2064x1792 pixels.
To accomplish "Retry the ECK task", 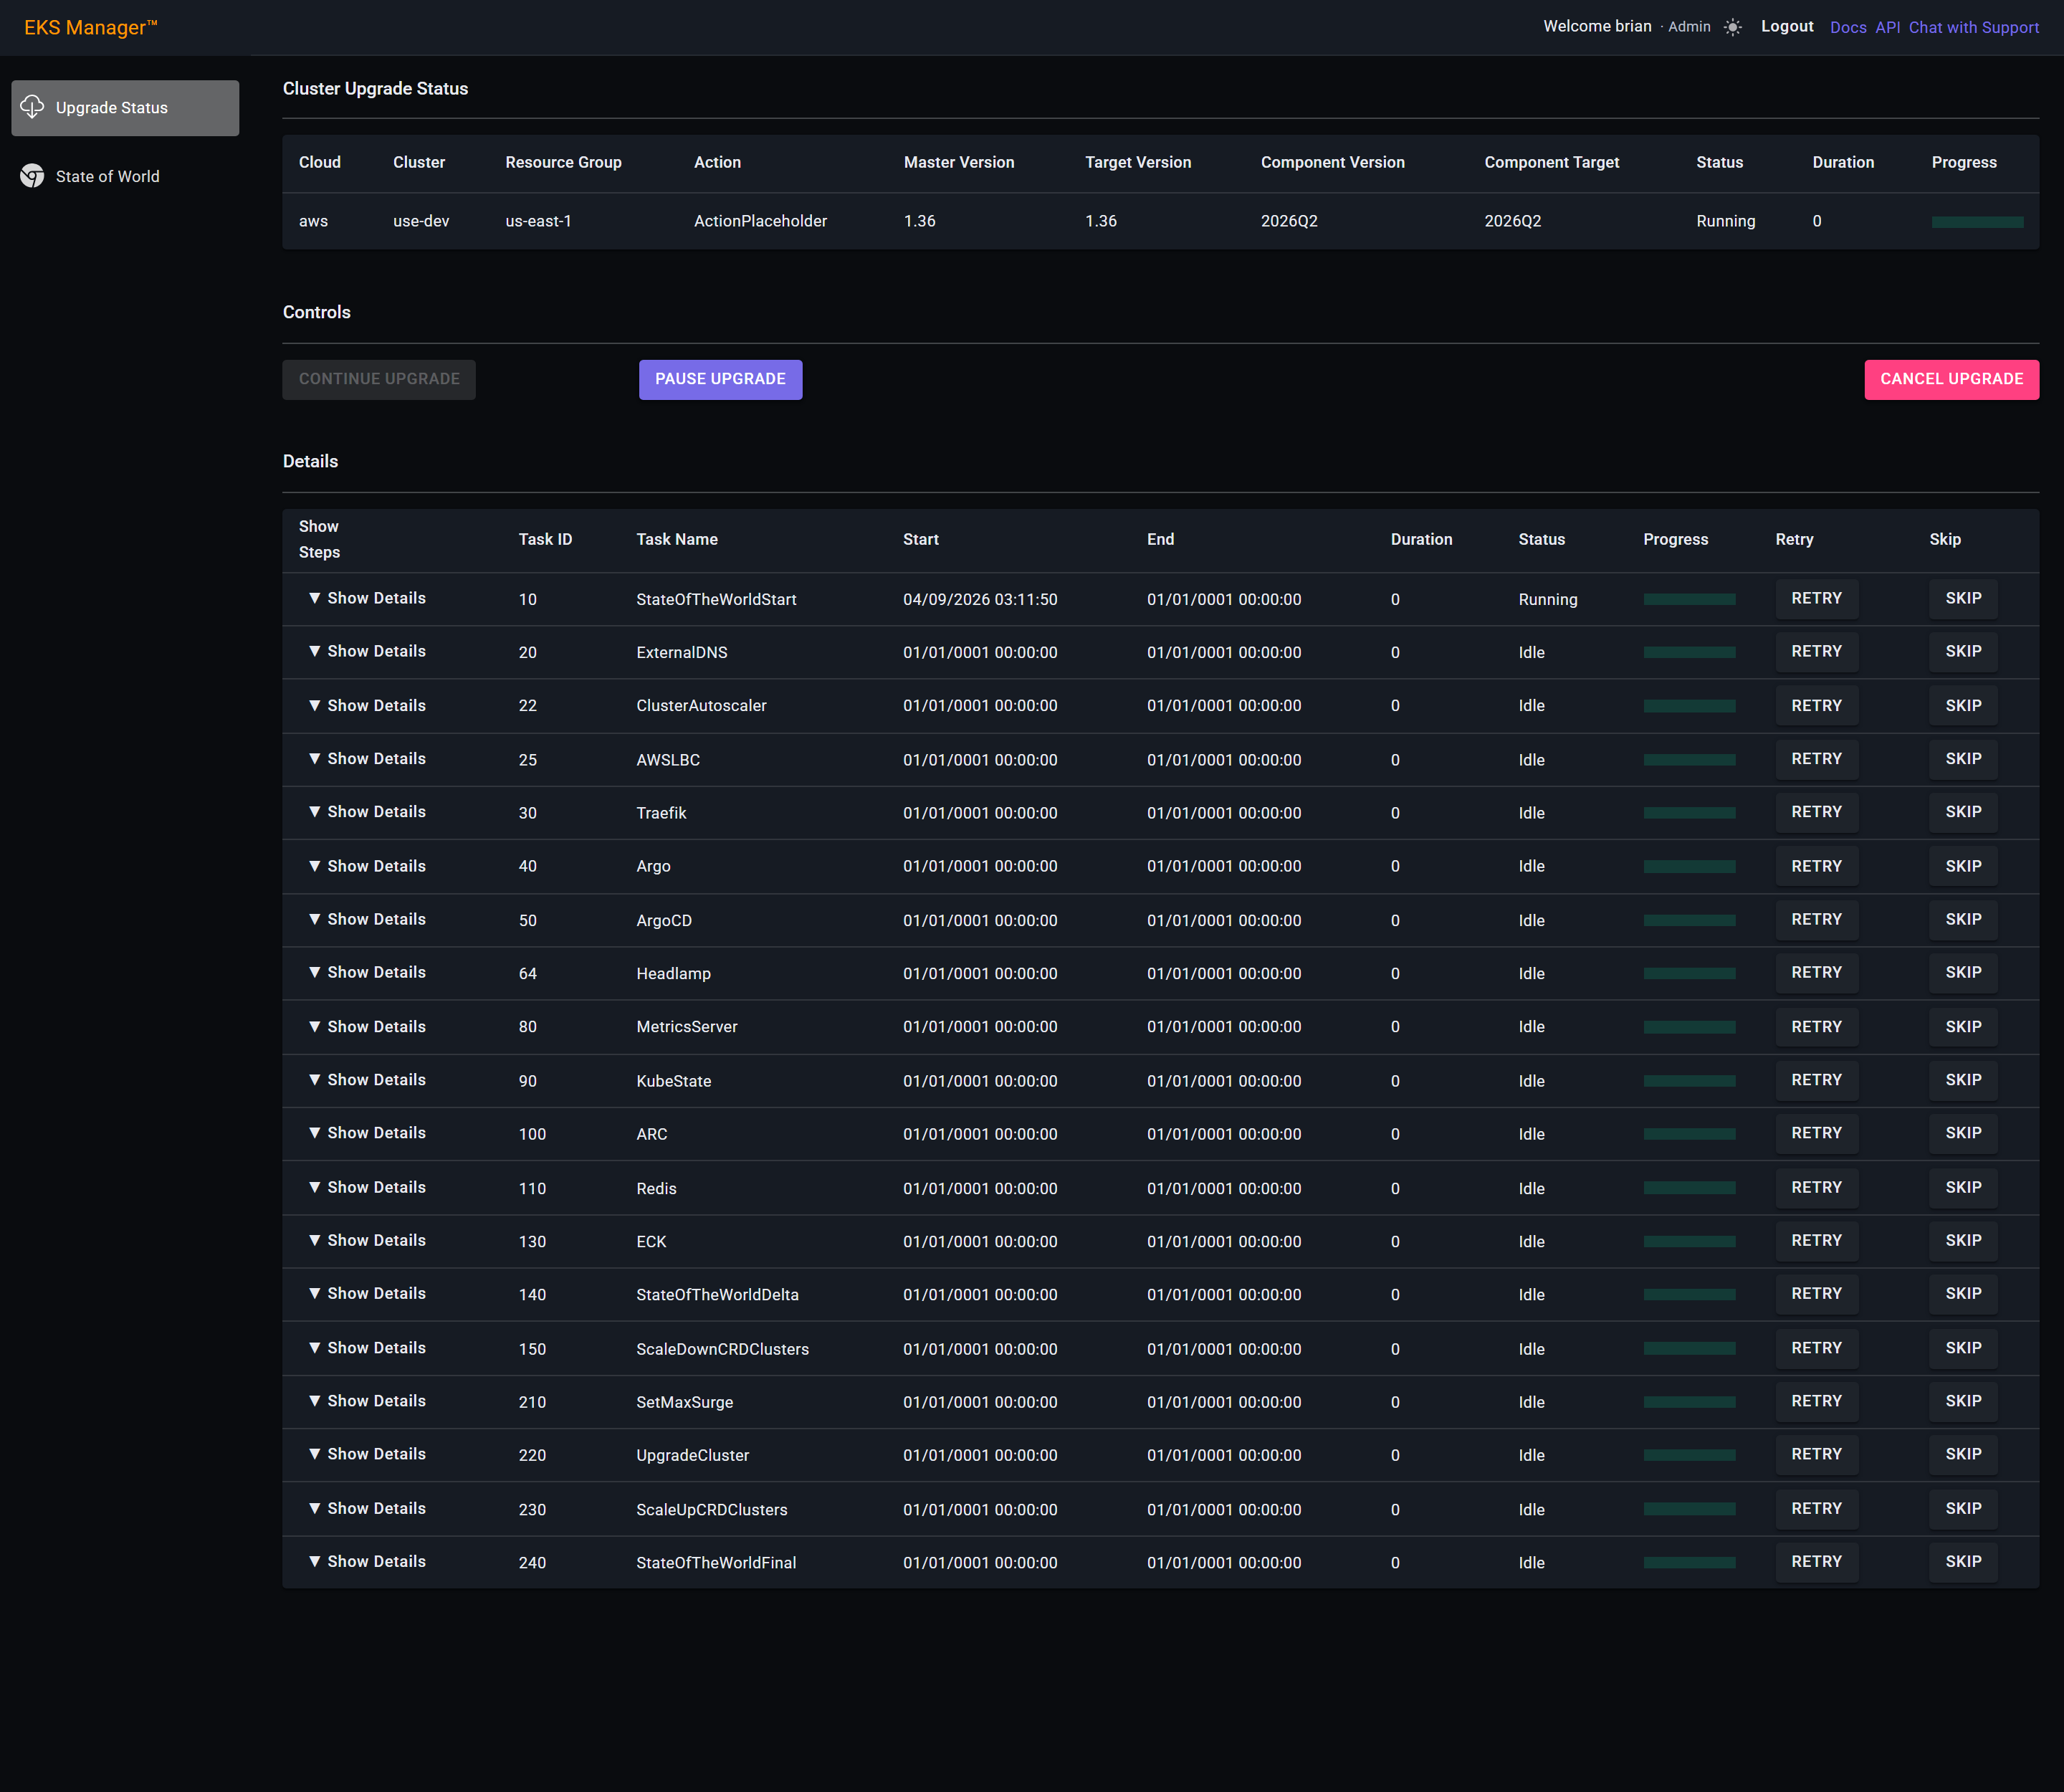I will (1816, 1240).
